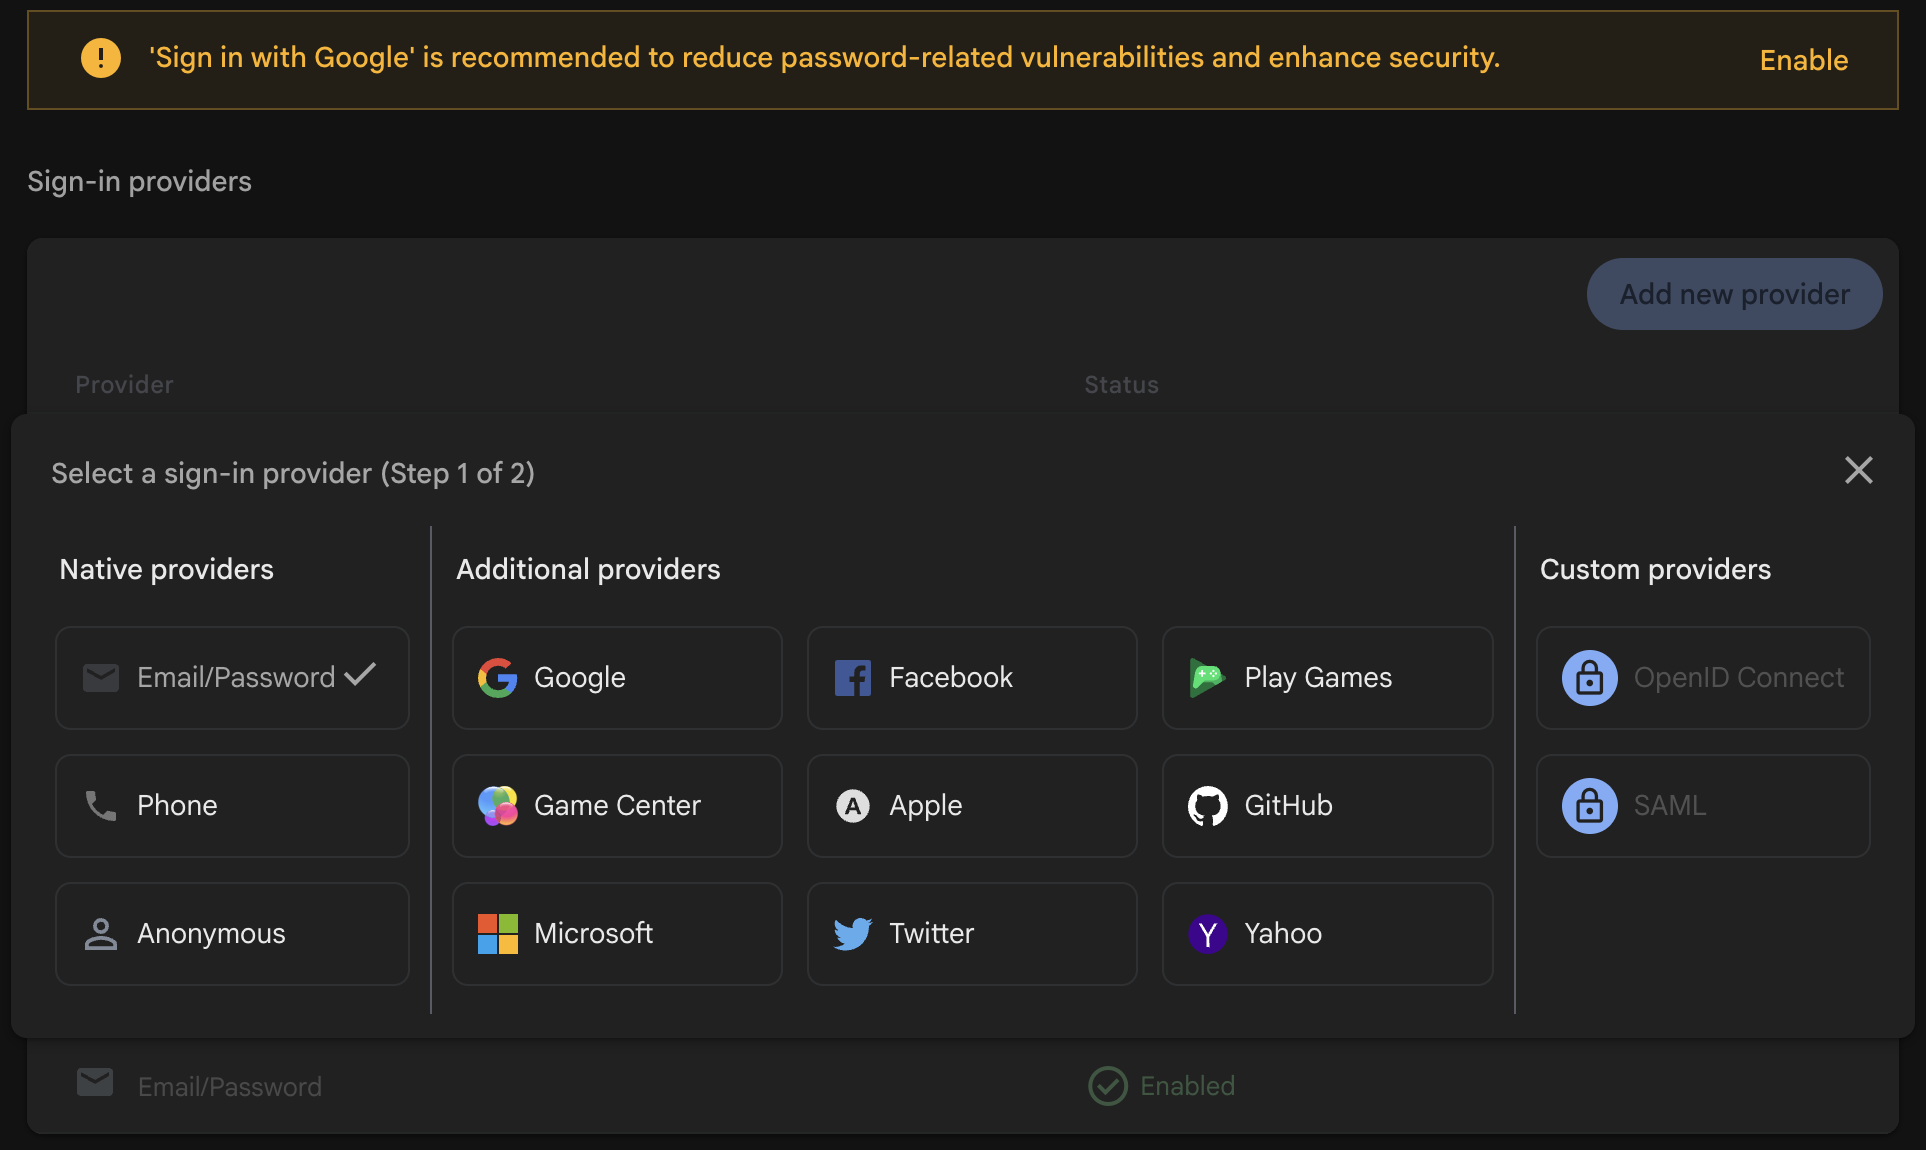
Task: Click the Google logo icon
Action: 497,678
